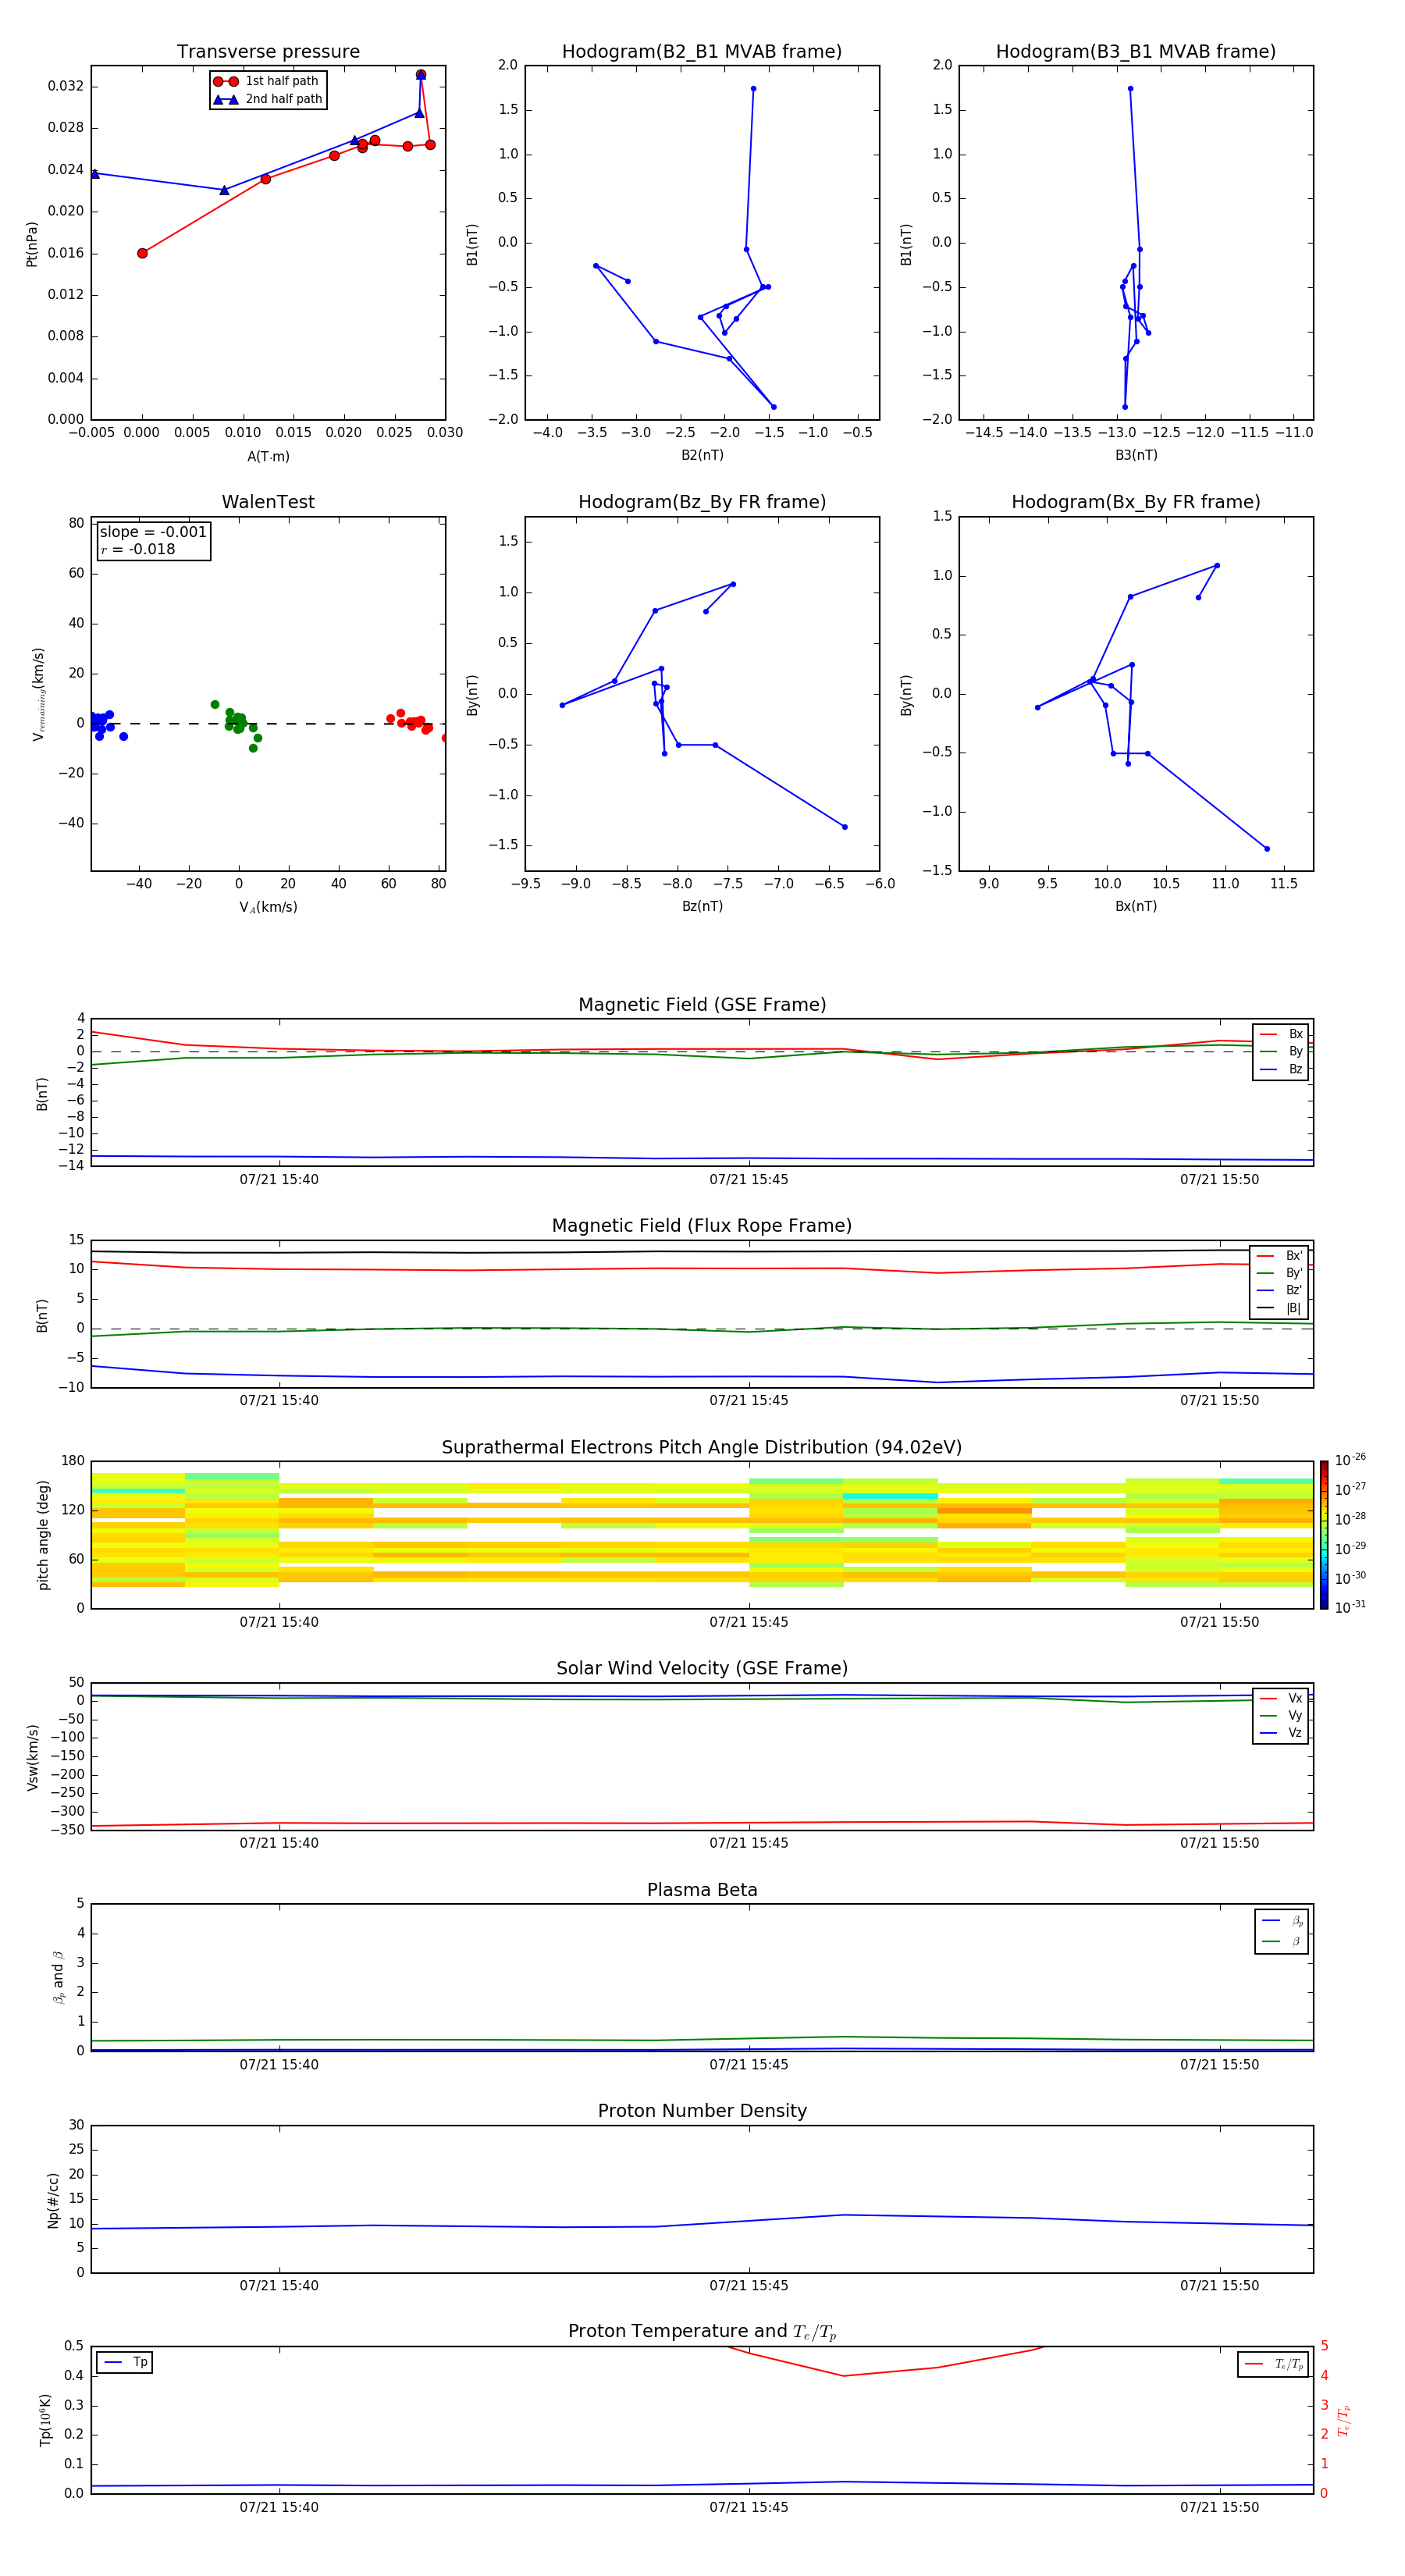1405x2576 pixels.
Task: Click the "Bz(nT)" x-axis label
Action: 702,906
